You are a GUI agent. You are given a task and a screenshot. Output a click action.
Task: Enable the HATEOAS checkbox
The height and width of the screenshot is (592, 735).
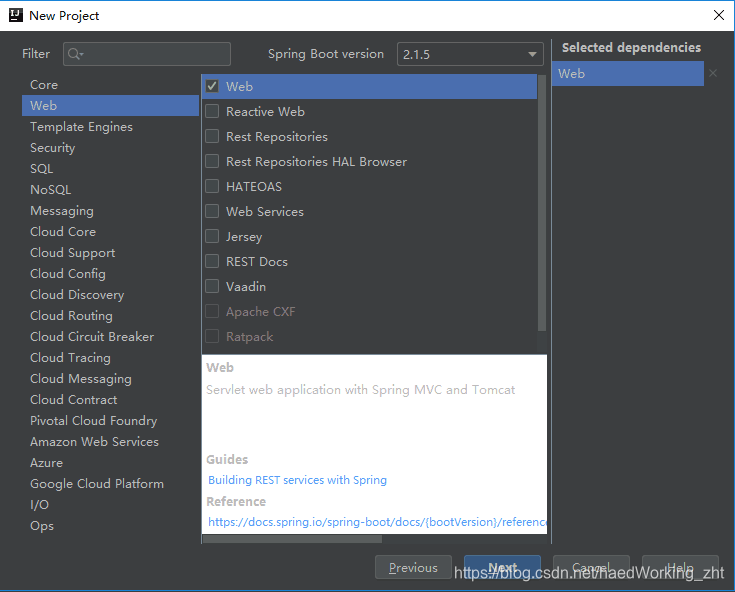pos(212,187)
